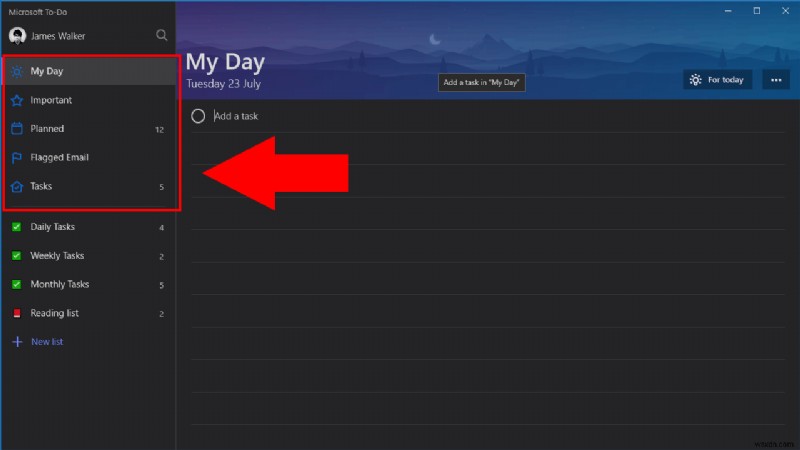
Task: Click the For today suggestions button
Action: (x=717, y=80)
